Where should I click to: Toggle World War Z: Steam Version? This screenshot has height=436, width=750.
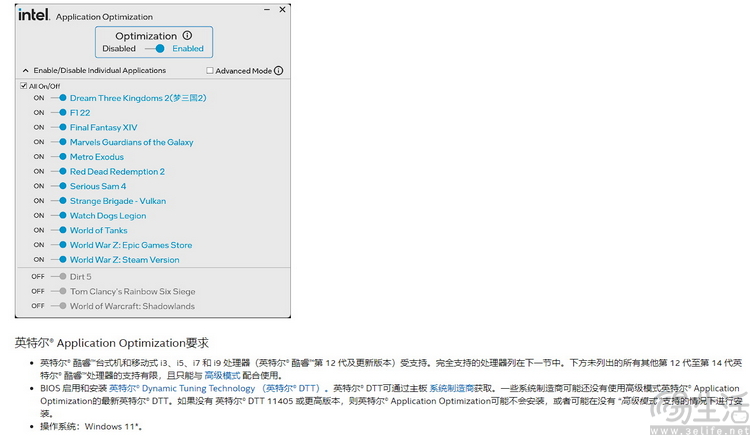tap(59, 260)
